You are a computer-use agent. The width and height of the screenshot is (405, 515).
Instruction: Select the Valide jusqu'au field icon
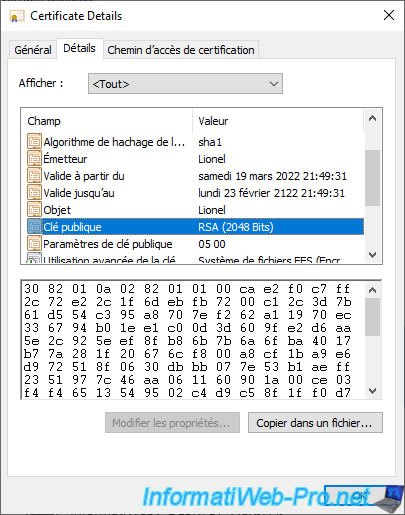[34, 192]
